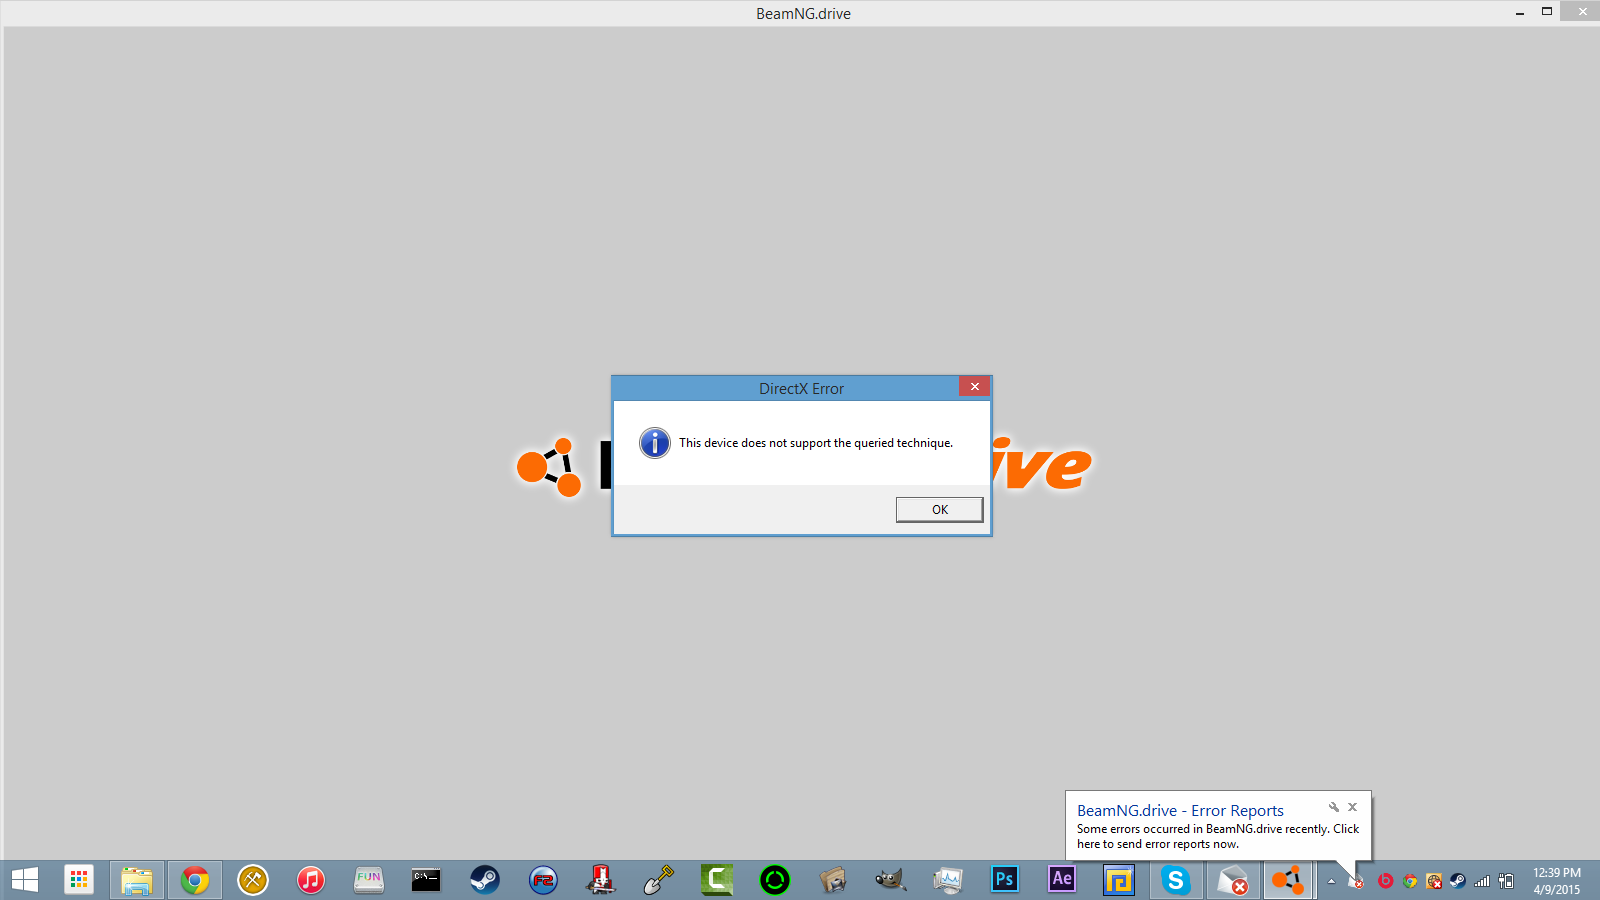The width and height of the screenshot is (1600, 900).
Task: Click the Chrome tray icon
Action: click(1410, 881)
